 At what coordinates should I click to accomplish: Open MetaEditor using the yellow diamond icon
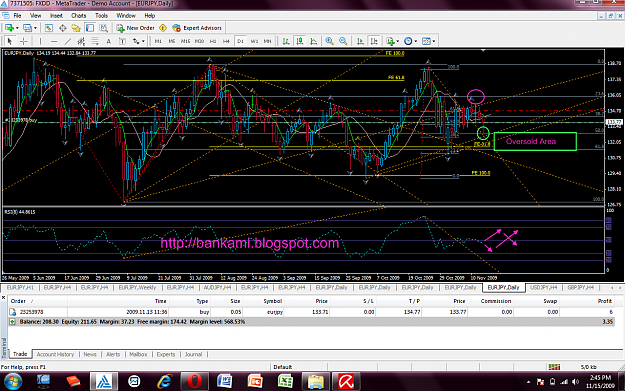point(163,28)
